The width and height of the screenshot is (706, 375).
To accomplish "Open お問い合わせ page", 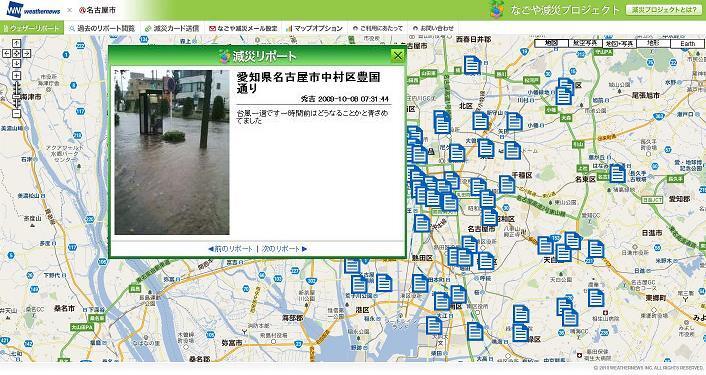I will click(434, 28).
